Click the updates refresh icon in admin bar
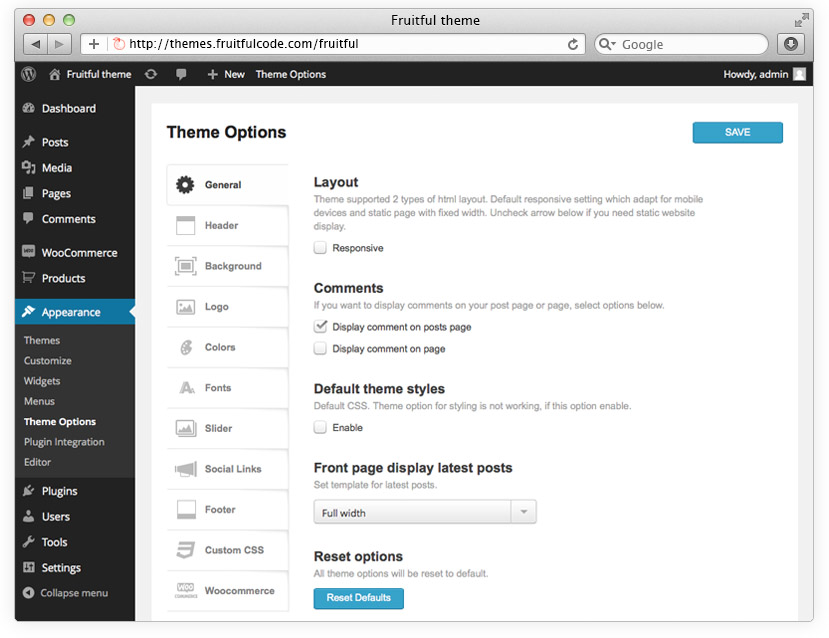 (x=151, y=73)
